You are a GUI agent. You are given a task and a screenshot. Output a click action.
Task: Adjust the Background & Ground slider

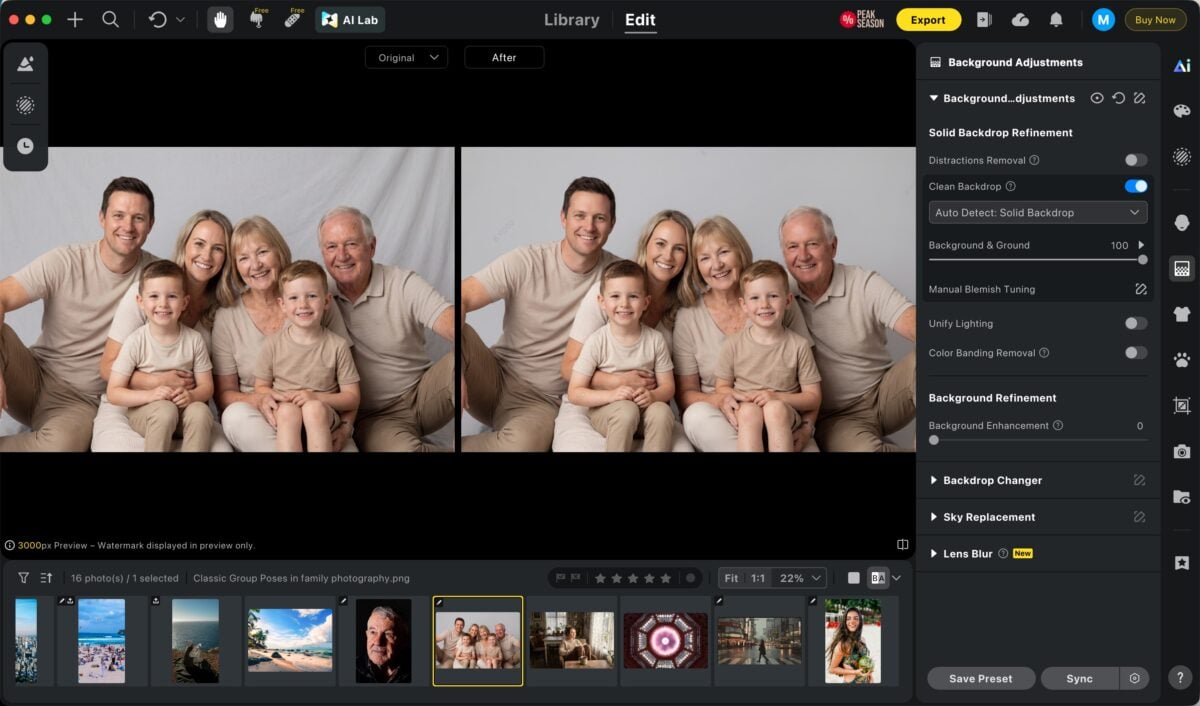tap(1142, 260)
